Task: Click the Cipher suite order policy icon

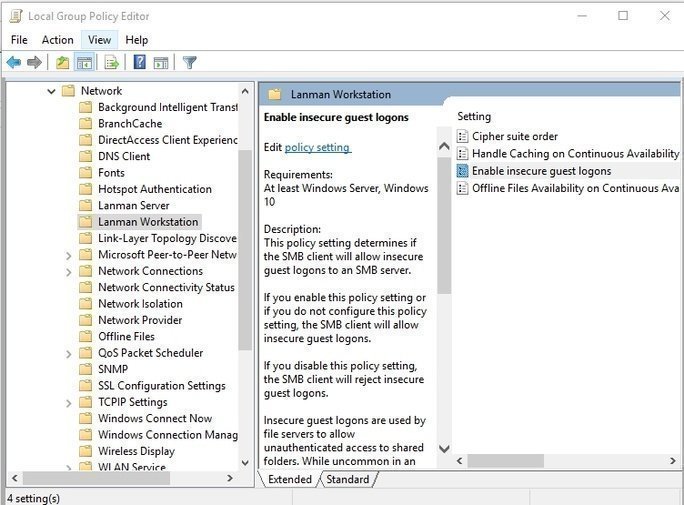Action: tap(462, 136)
